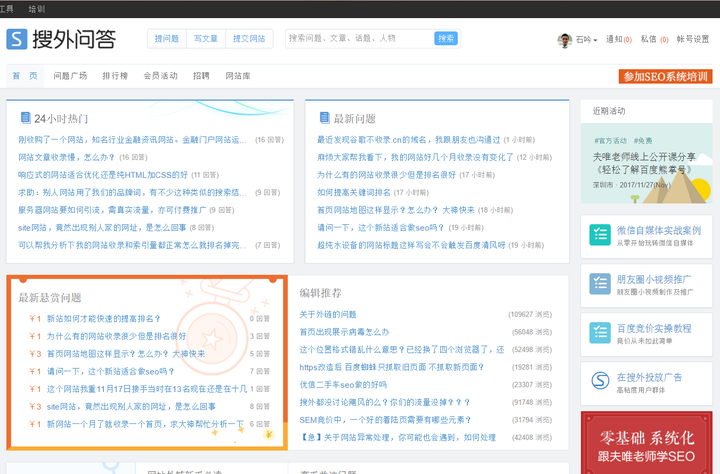Open hot question 网站文章收录慢，怎么办？

click(x=66, y=157)
